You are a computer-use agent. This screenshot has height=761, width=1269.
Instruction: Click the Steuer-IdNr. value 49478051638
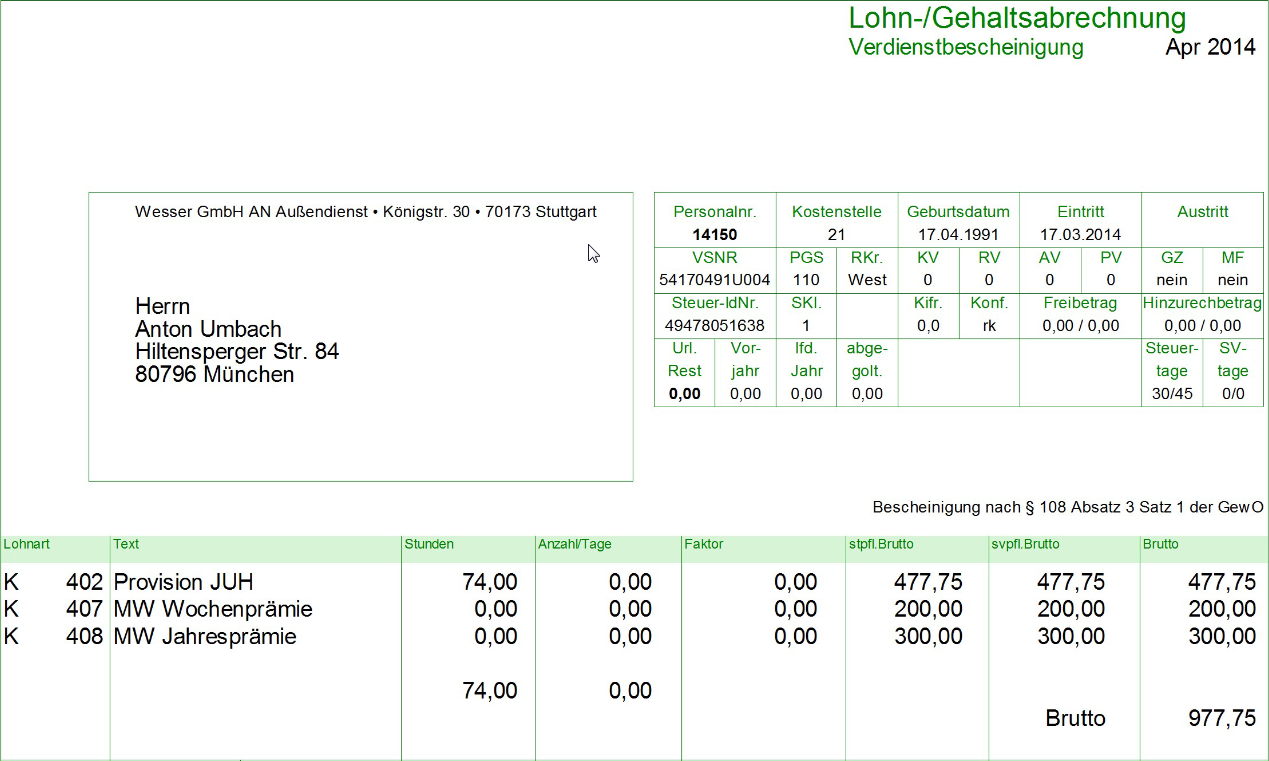(714, 326)
